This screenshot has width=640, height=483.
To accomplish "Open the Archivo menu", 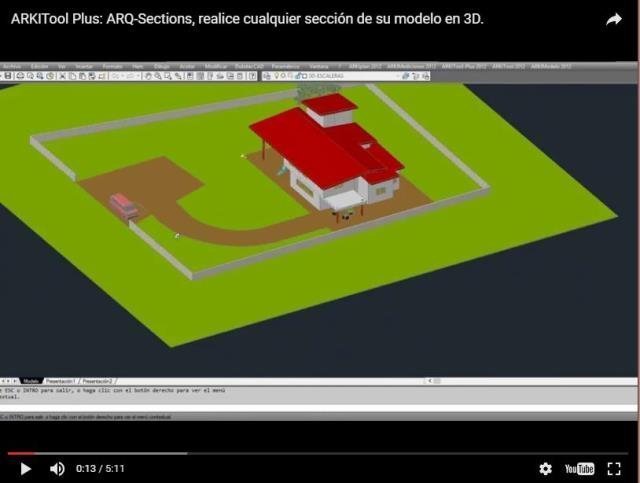I will [x=12, y=66].
